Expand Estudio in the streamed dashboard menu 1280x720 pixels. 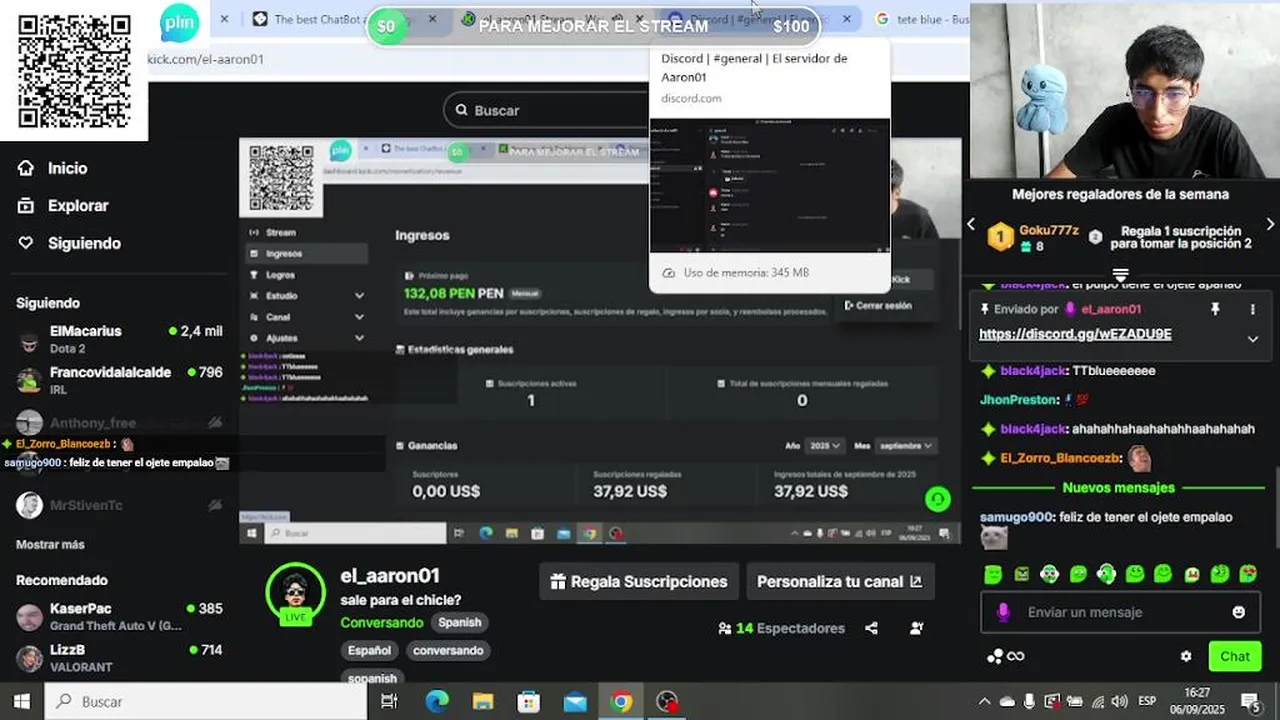point(306,296)
